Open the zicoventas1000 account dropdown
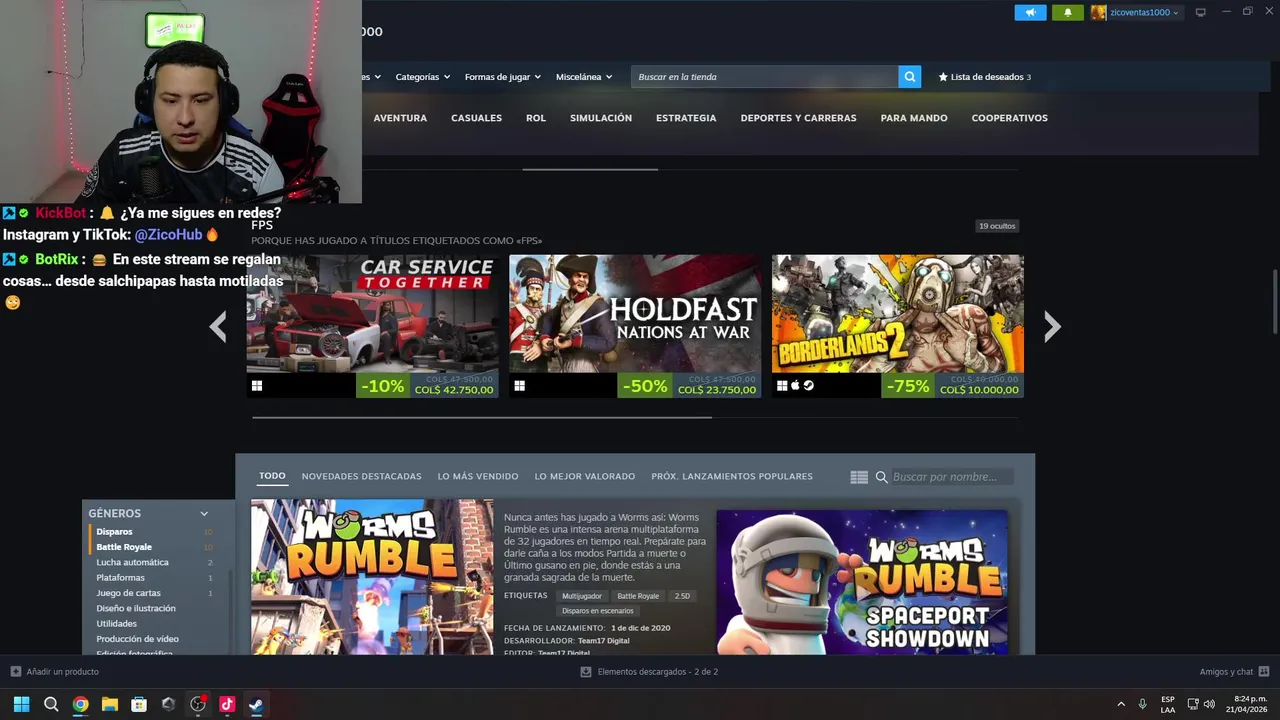Viewport: 1280px width, 720px height. (1144, 13)
